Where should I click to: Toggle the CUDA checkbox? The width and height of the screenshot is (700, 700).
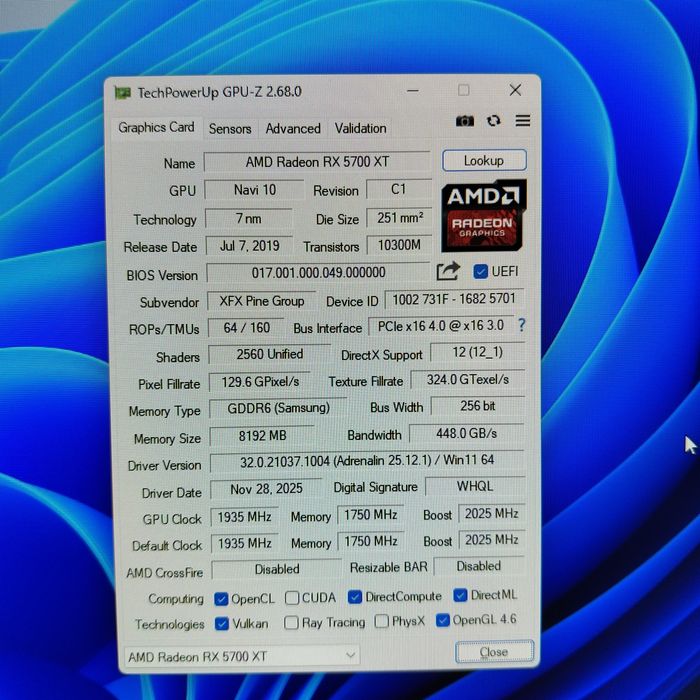click(x=292, y=598)
